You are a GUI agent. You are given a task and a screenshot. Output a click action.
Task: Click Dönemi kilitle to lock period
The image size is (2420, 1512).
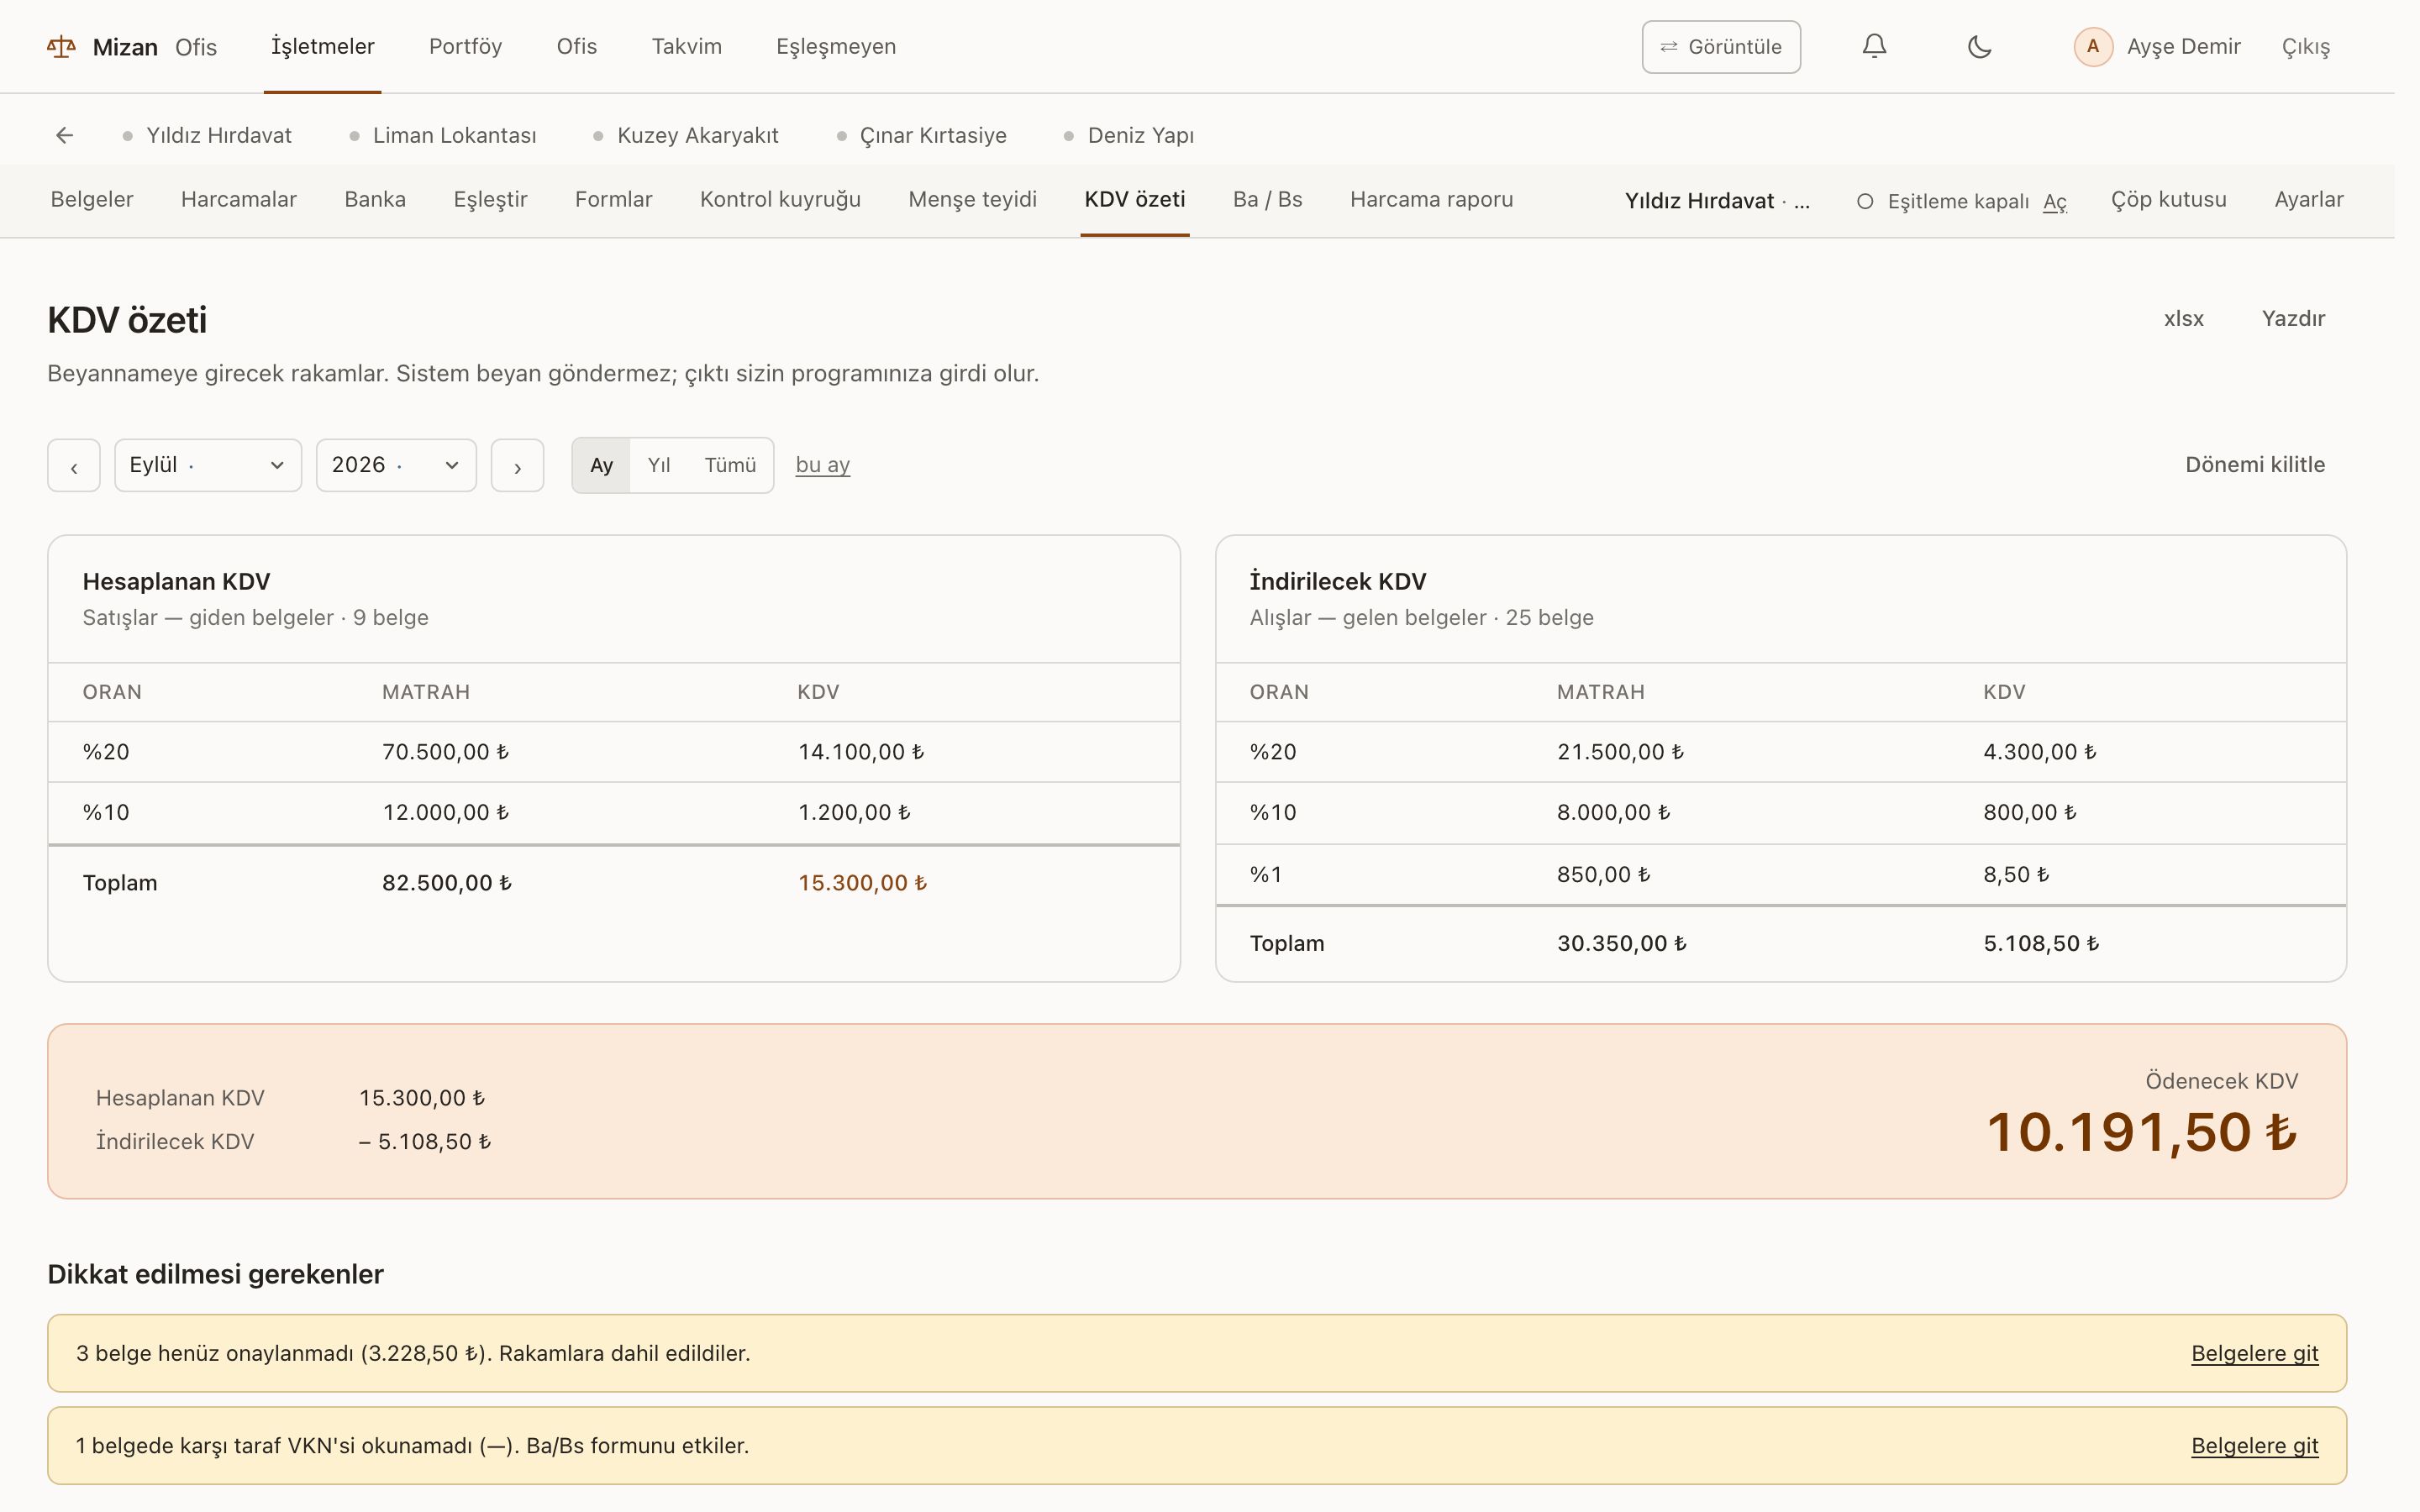[2255, 465]
